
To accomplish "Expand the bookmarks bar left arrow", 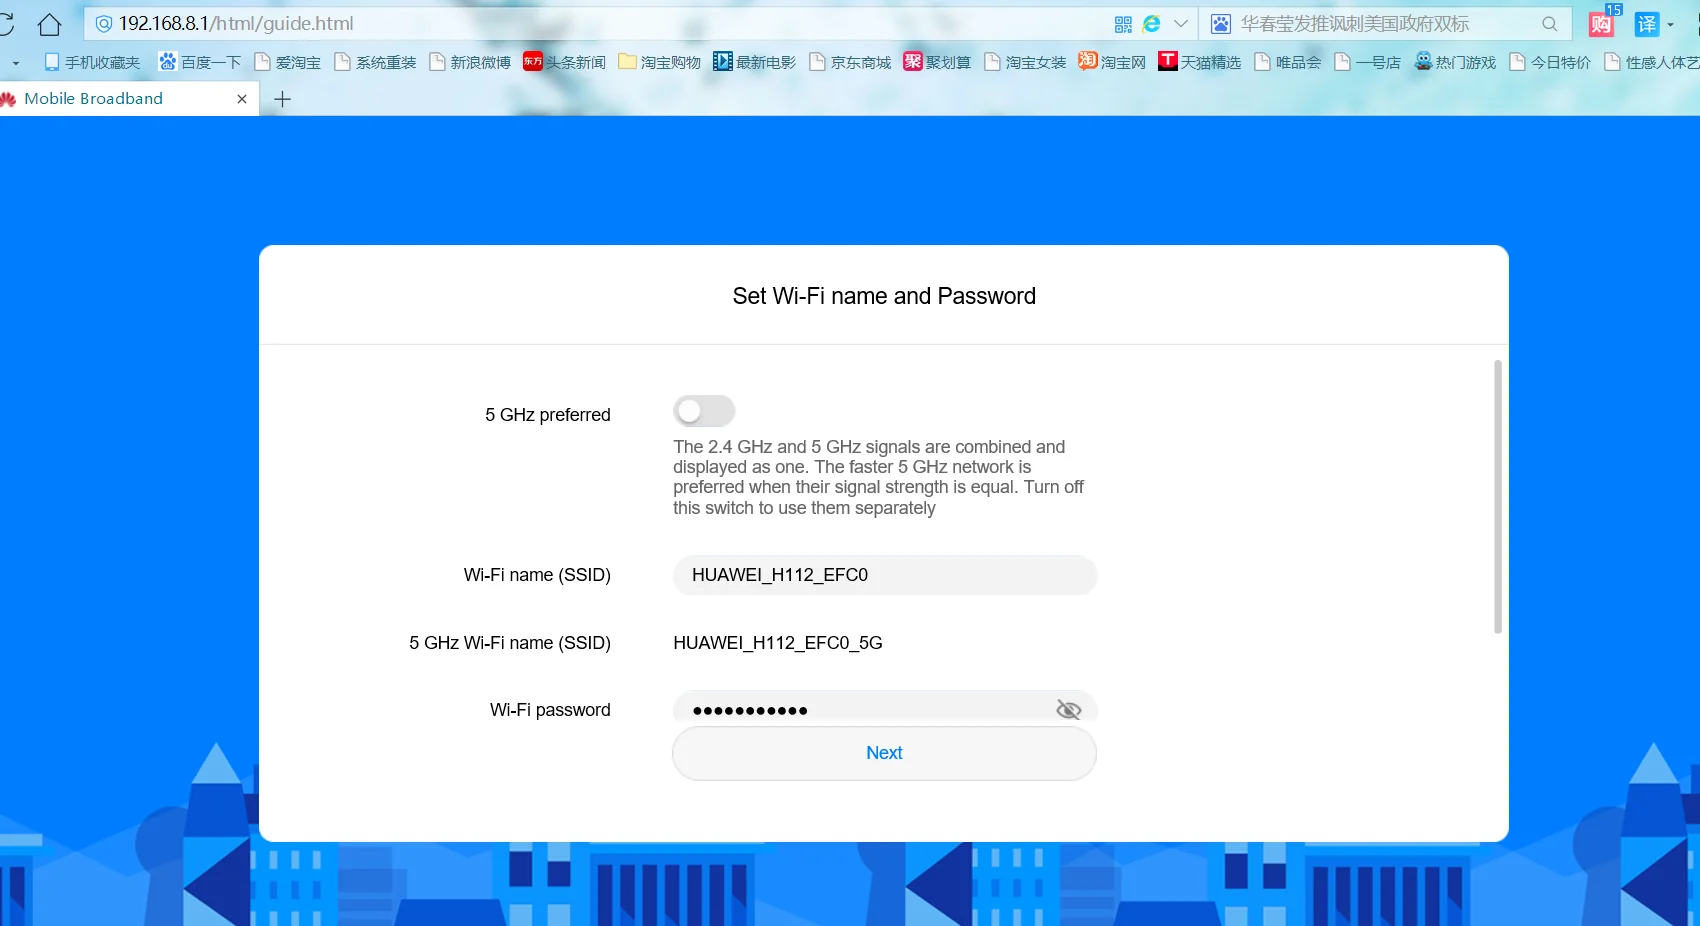I will [16, 63].
